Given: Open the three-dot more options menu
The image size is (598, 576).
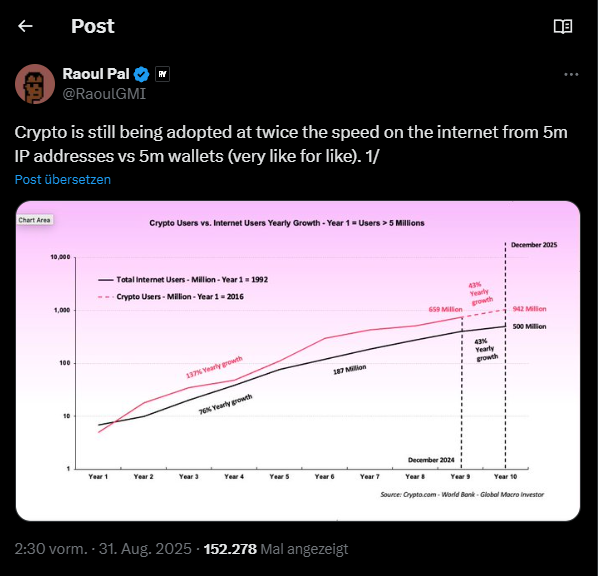Looking at the screenshot, I should point(571,74).
